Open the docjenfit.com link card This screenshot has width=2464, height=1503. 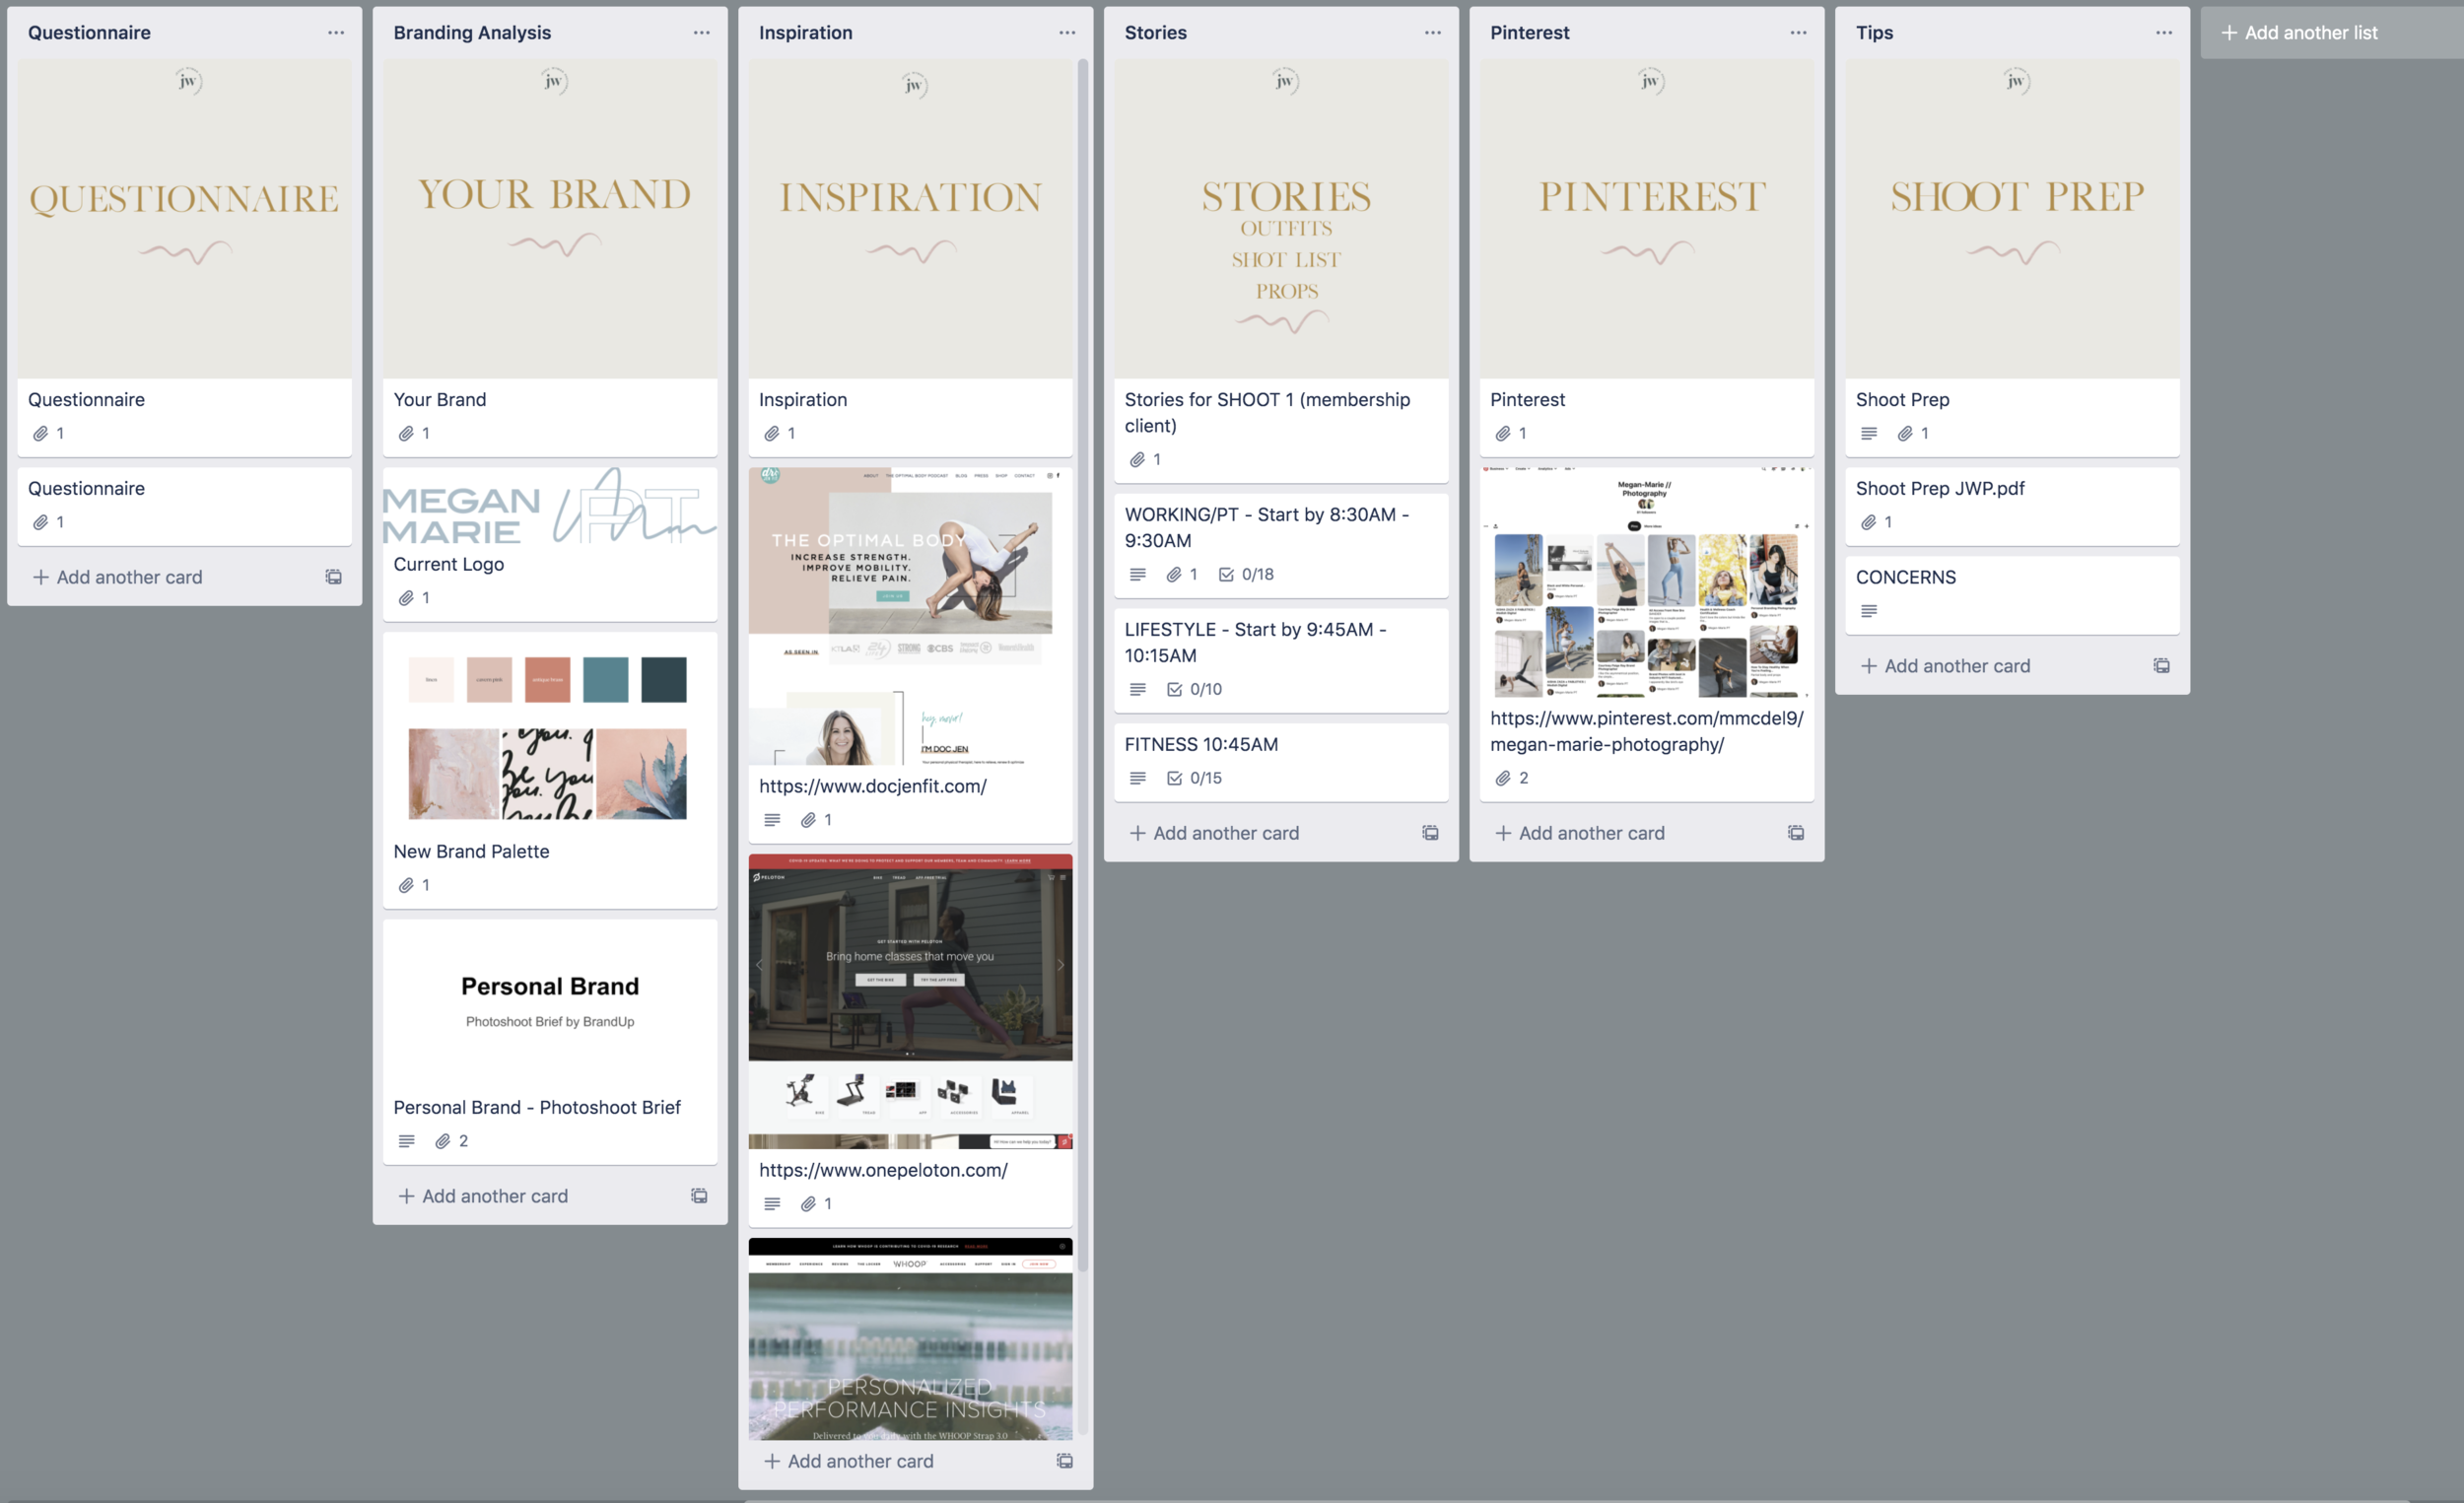(872, 786)
